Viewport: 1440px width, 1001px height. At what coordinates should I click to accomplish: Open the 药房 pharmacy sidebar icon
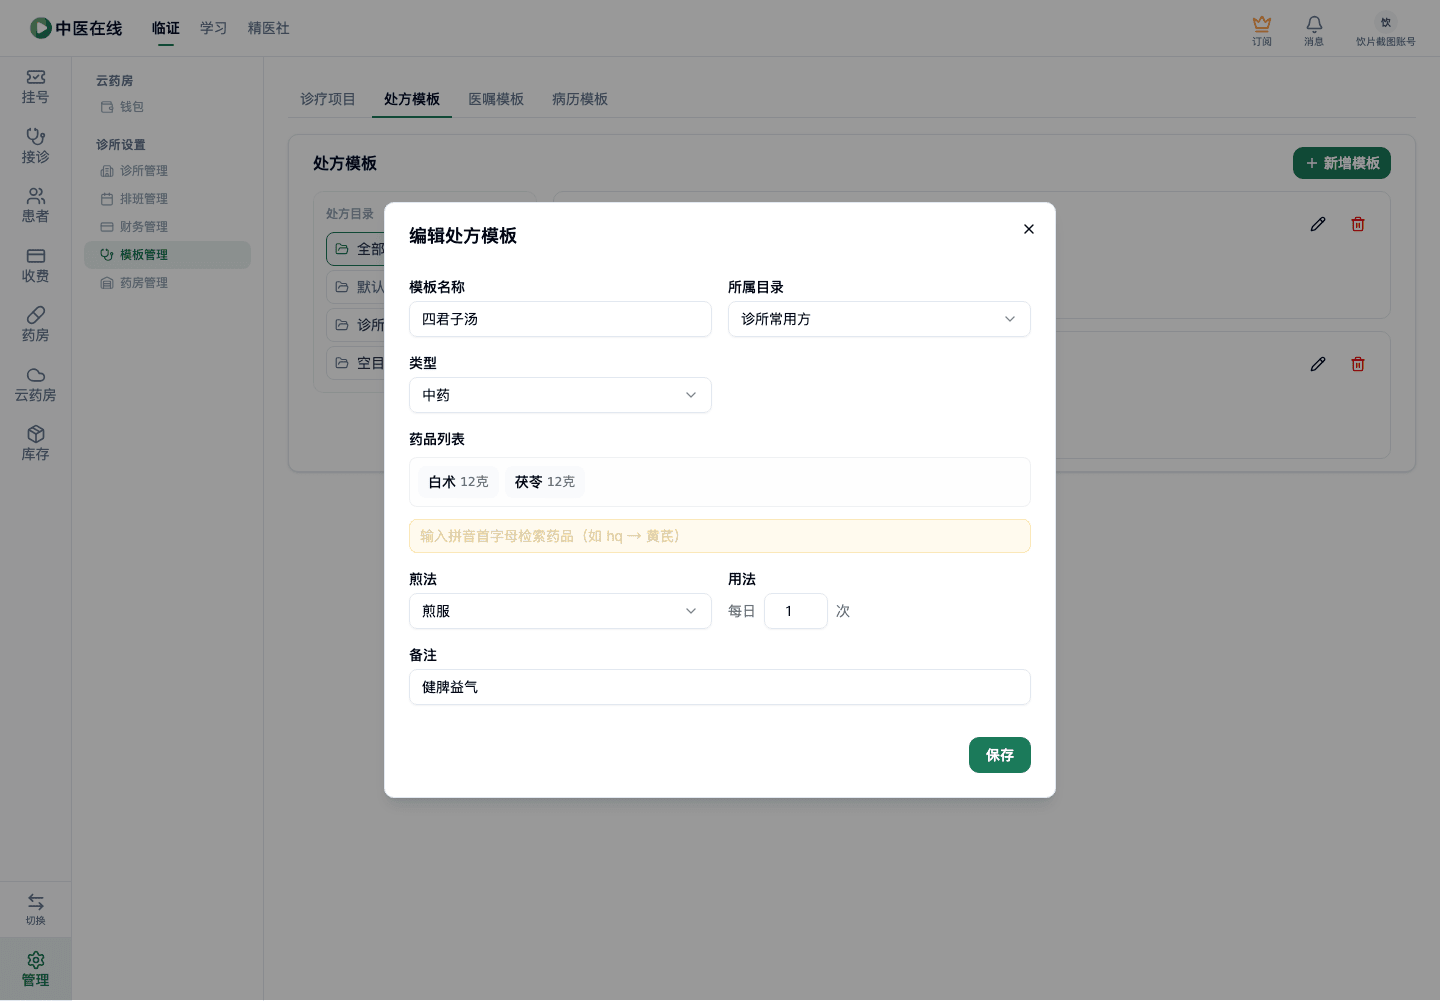click(x=35, y=325)
